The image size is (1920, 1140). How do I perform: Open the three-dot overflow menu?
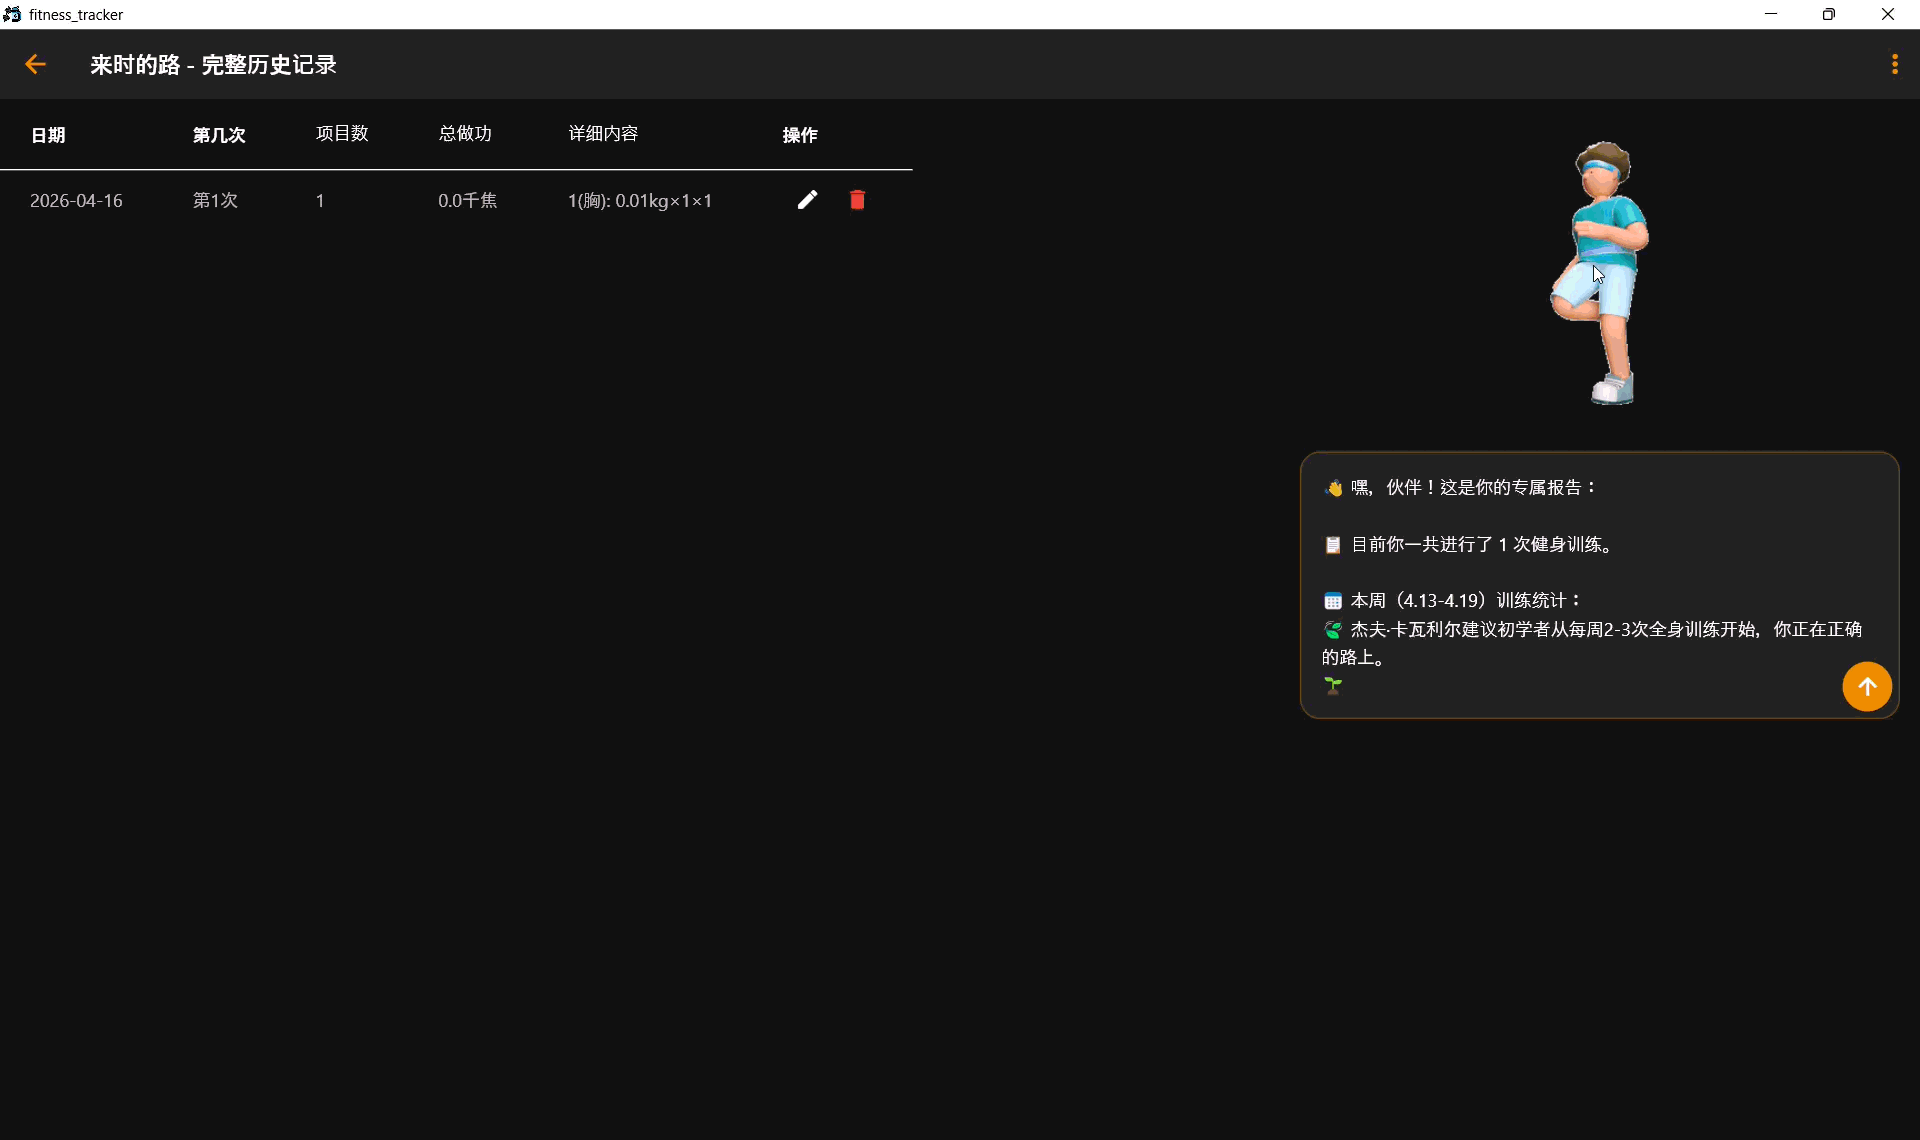click(x=1894, y=64)
